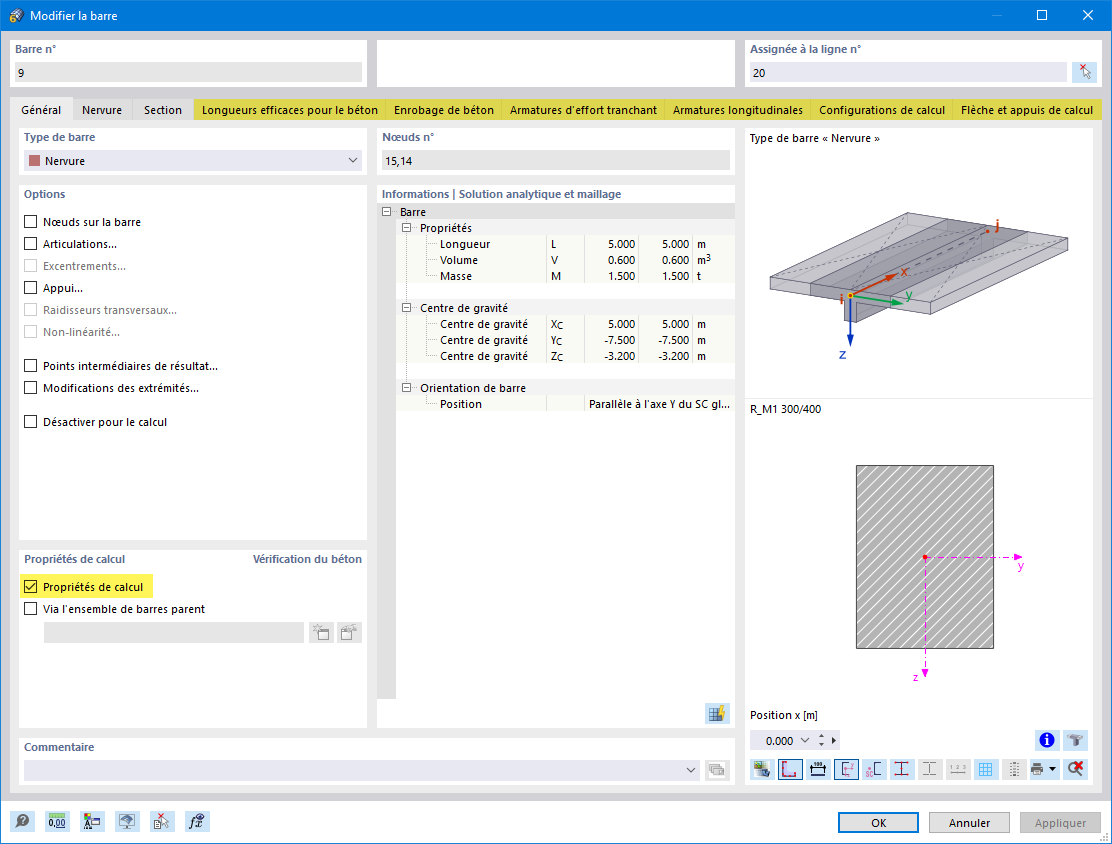Image resolution: width=1112 pixels, height=844 pixels.
Task: Click the pick-line cursor icon beside line 20
Action: click(x=1084, y=72)
